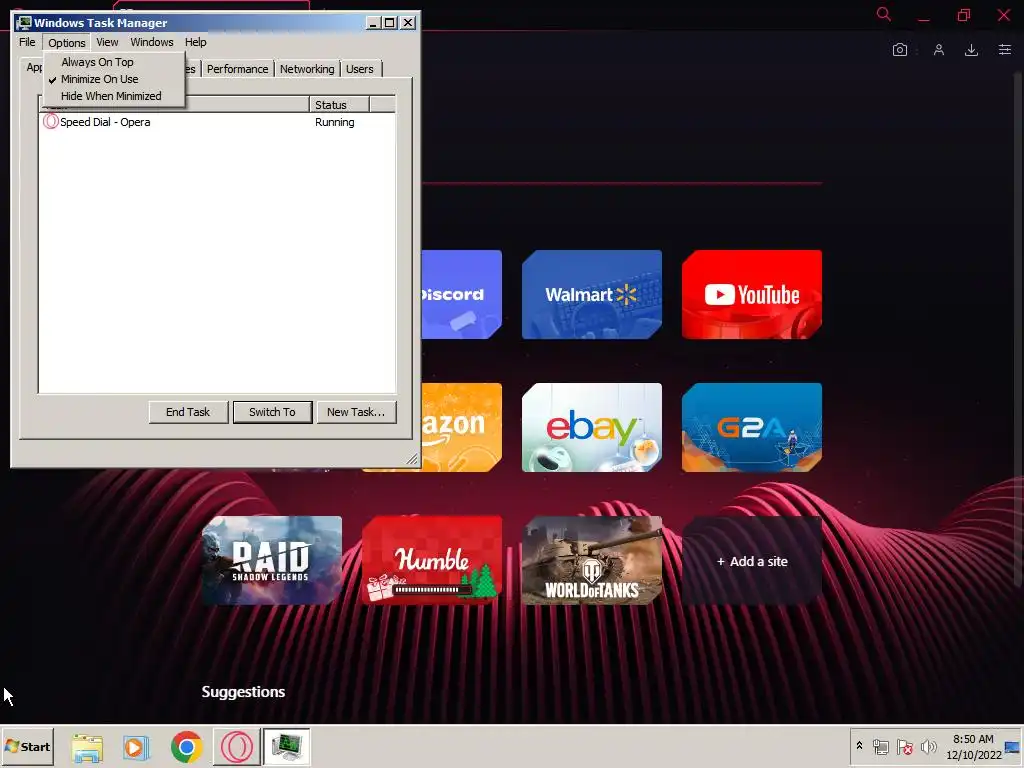Click the network icon in system tray
Screen dimensions: 1024x768
(880, 746)
